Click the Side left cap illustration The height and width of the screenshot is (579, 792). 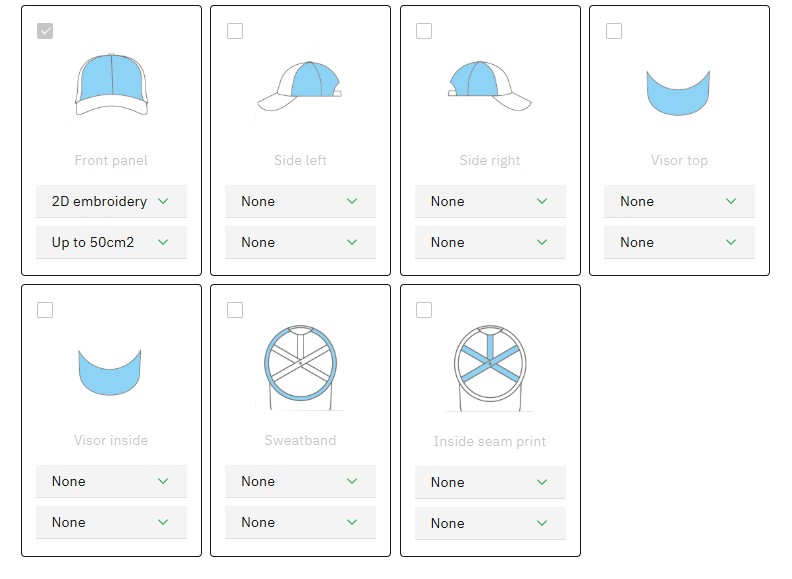300,84
